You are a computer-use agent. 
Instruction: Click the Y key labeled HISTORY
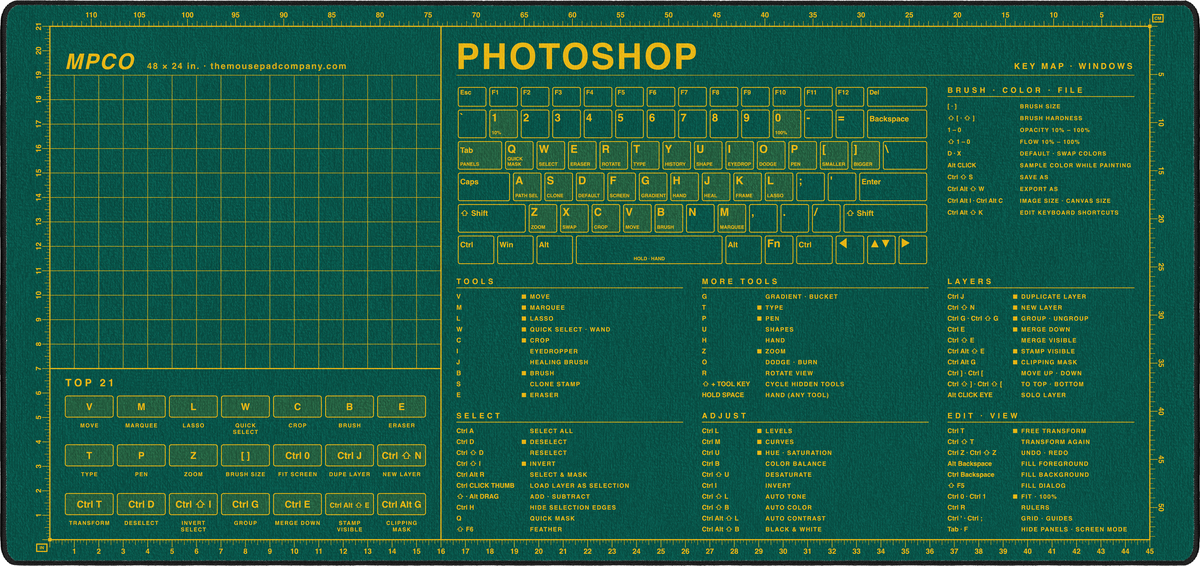[x=676, y=155]
